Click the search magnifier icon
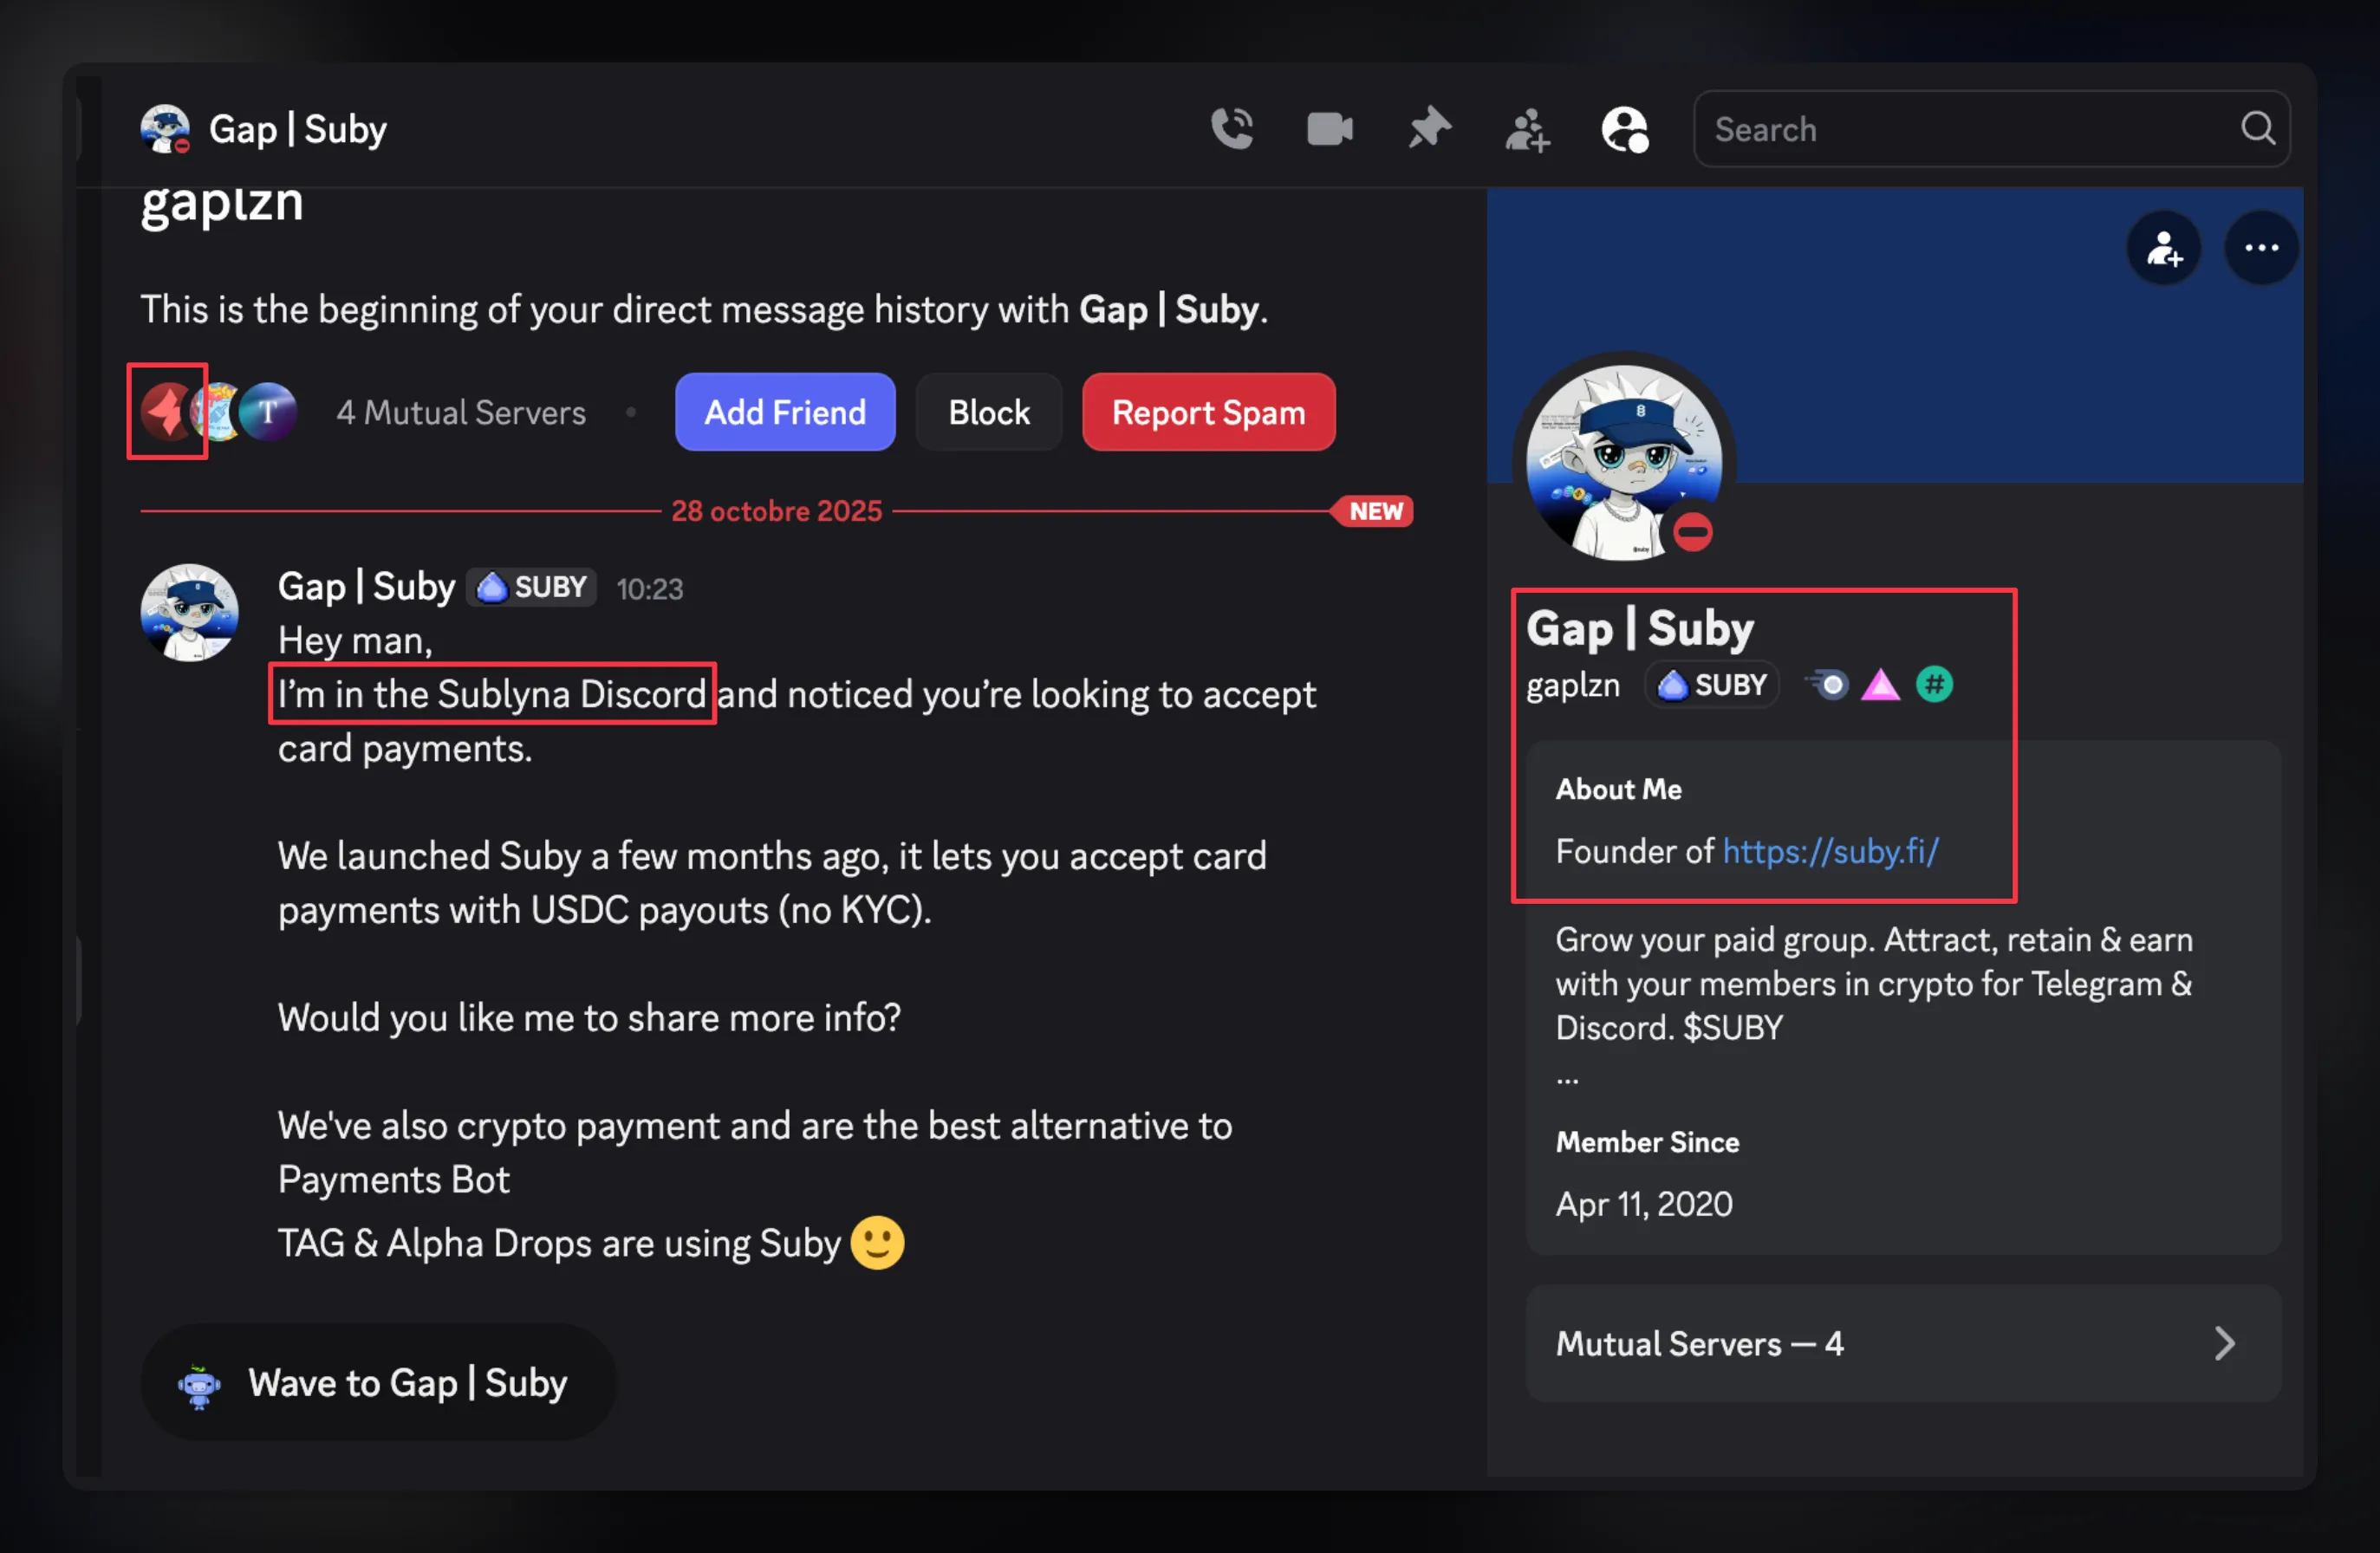The height and width of the screenshot is (1553, 2380). (2257, 128)
